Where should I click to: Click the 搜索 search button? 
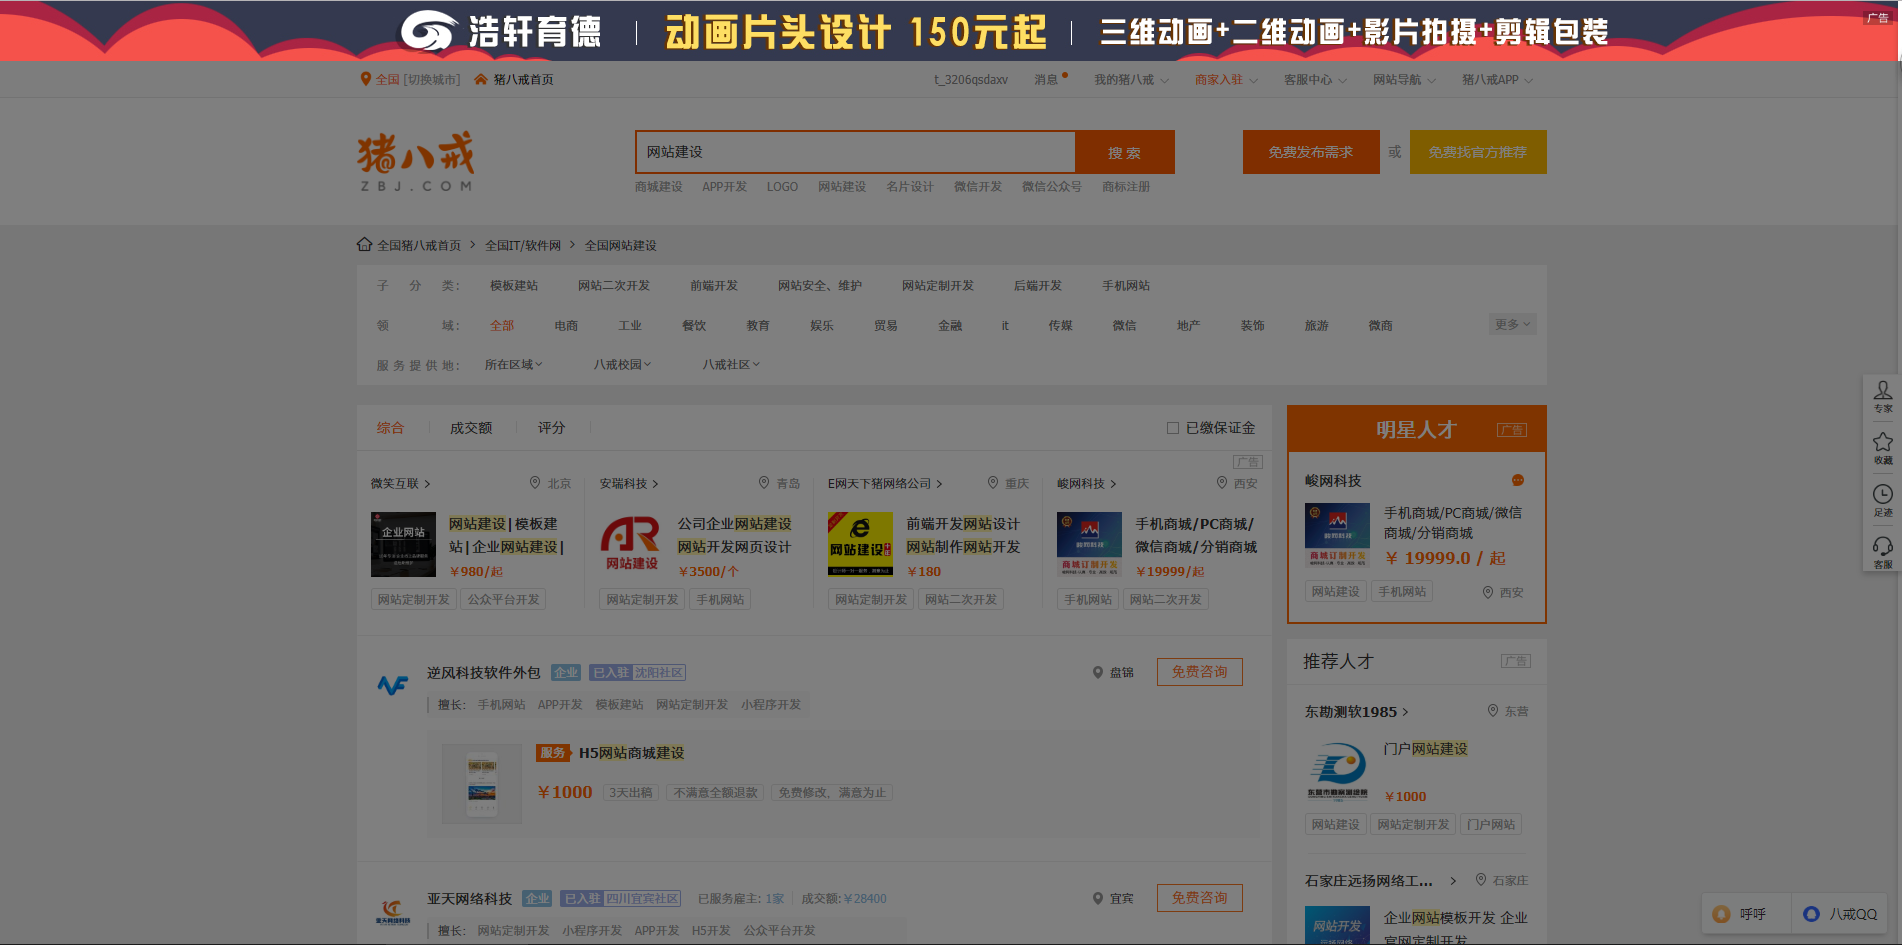click(x=1125, y=152)
